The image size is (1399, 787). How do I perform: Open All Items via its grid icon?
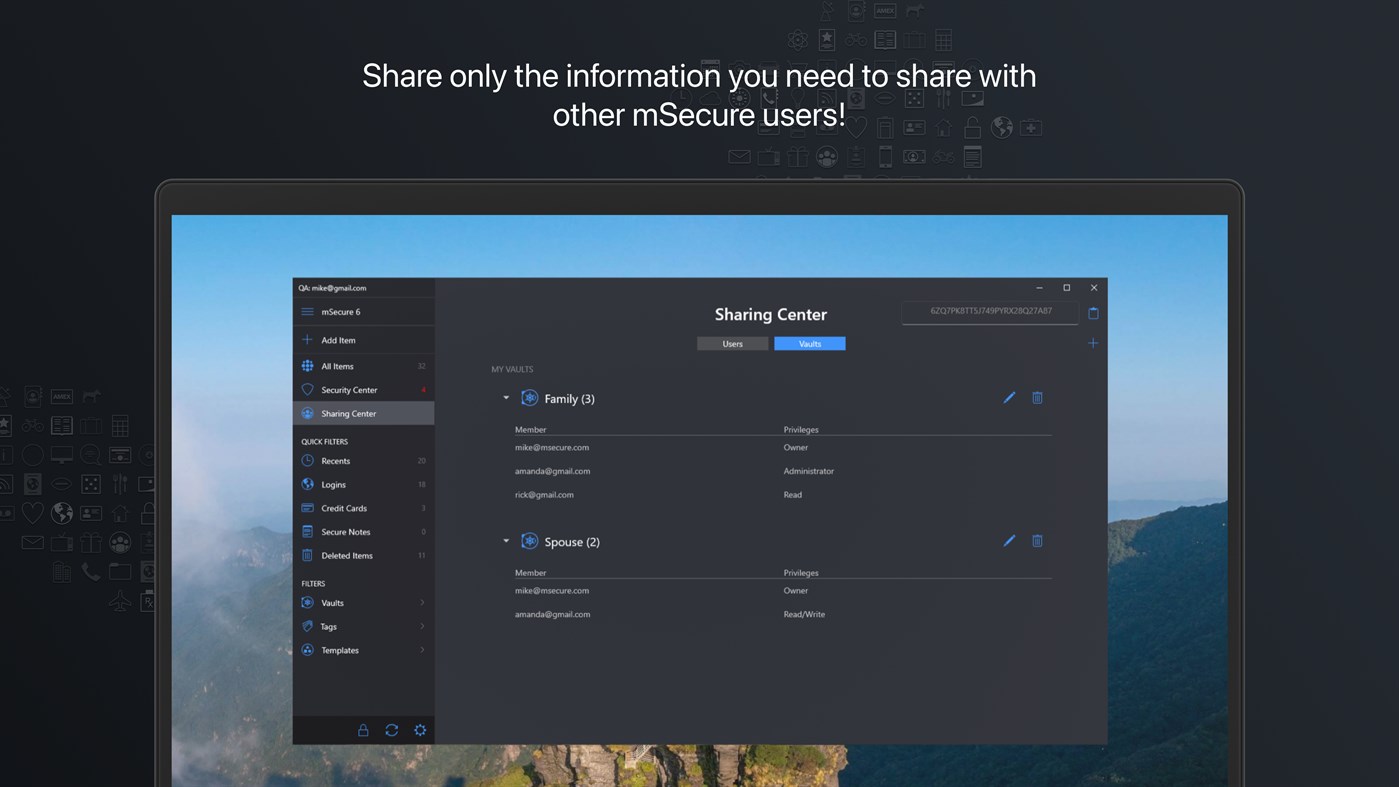[307, 366]
